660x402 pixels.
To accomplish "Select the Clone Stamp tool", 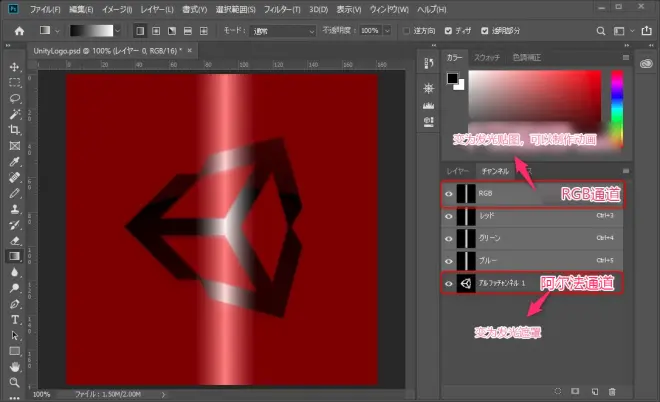I will tap(15, 209).
